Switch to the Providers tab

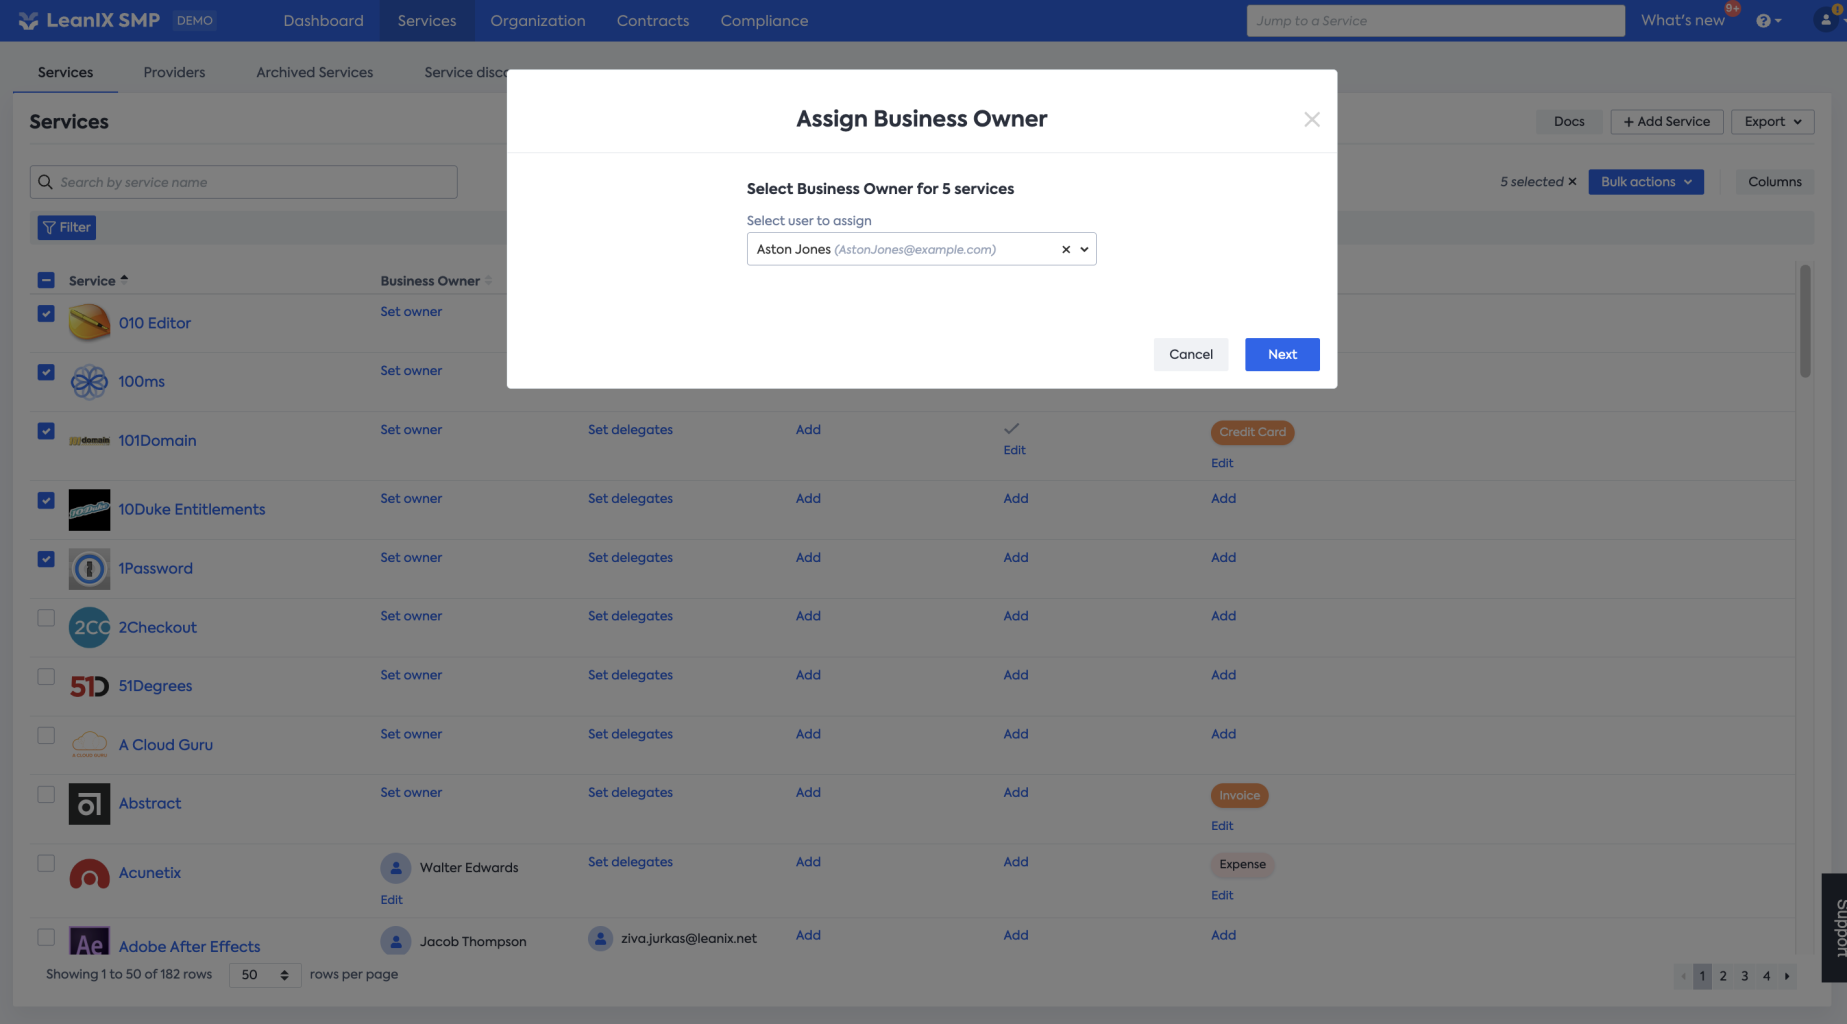point(174,72)
